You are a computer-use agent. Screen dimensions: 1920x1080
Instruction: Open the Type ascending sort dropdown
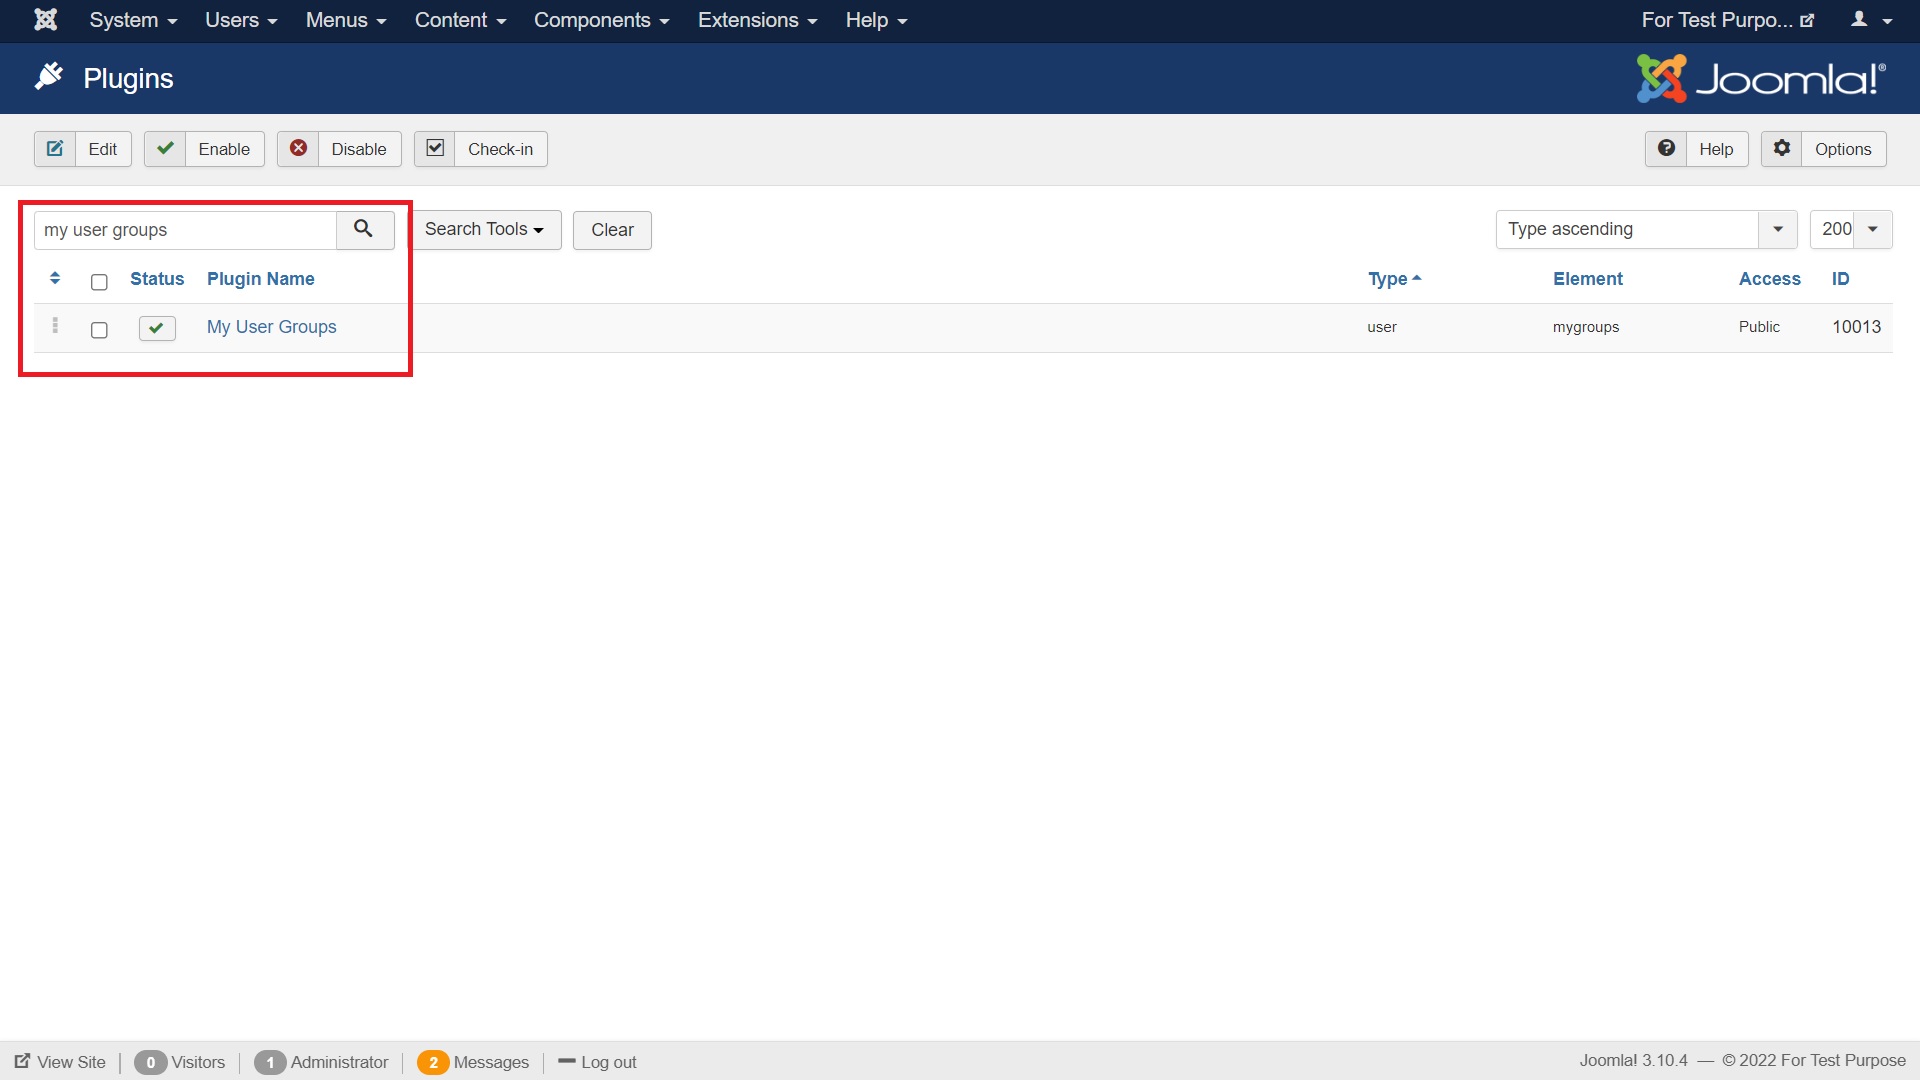[1645, 229]
